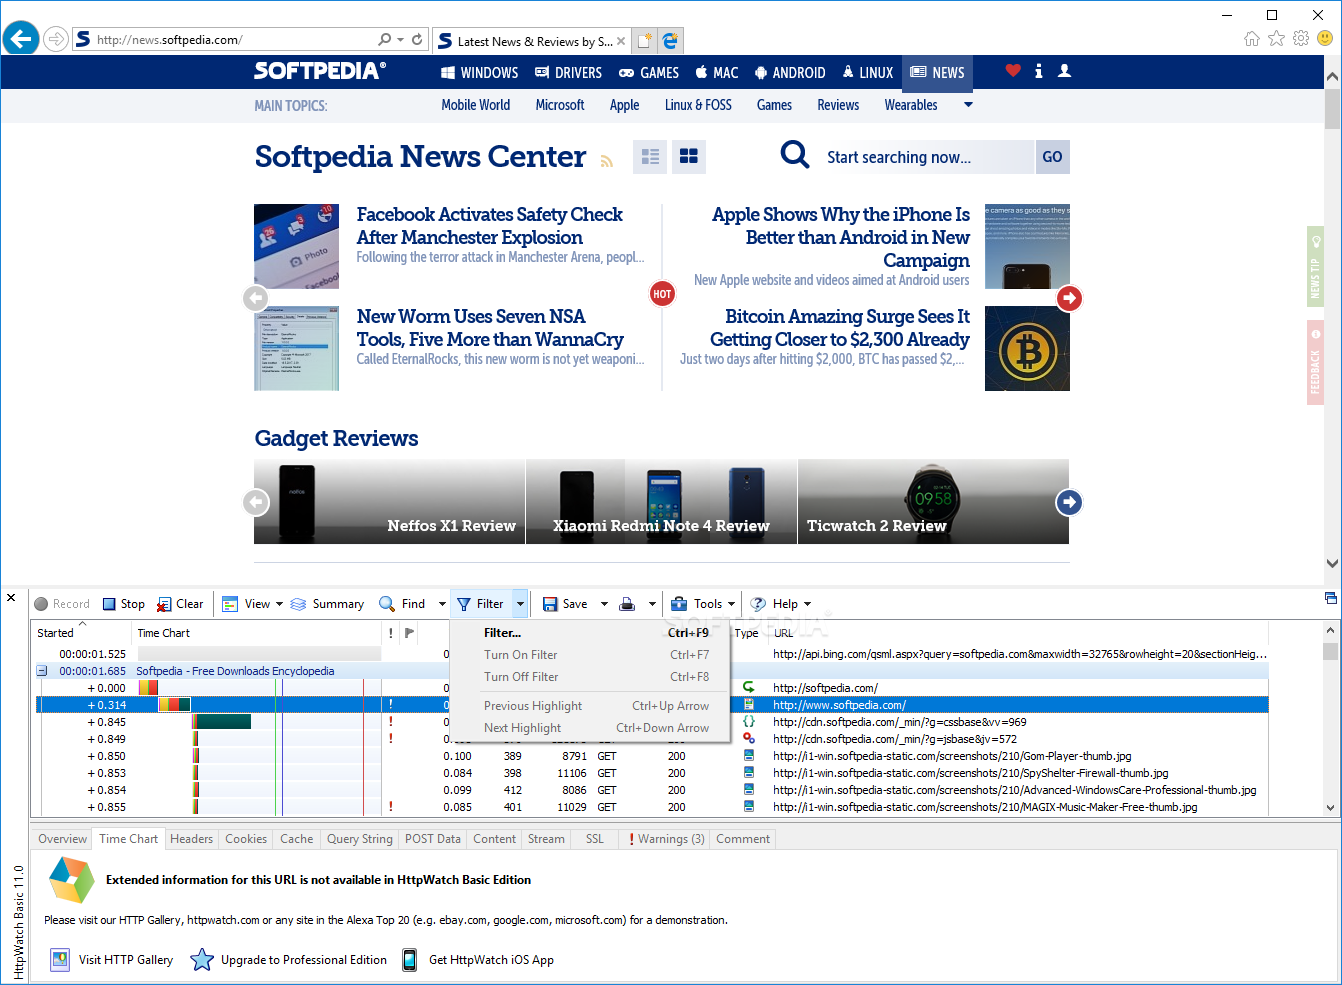Click the page vertical scrollbar down arrow

1332,563
